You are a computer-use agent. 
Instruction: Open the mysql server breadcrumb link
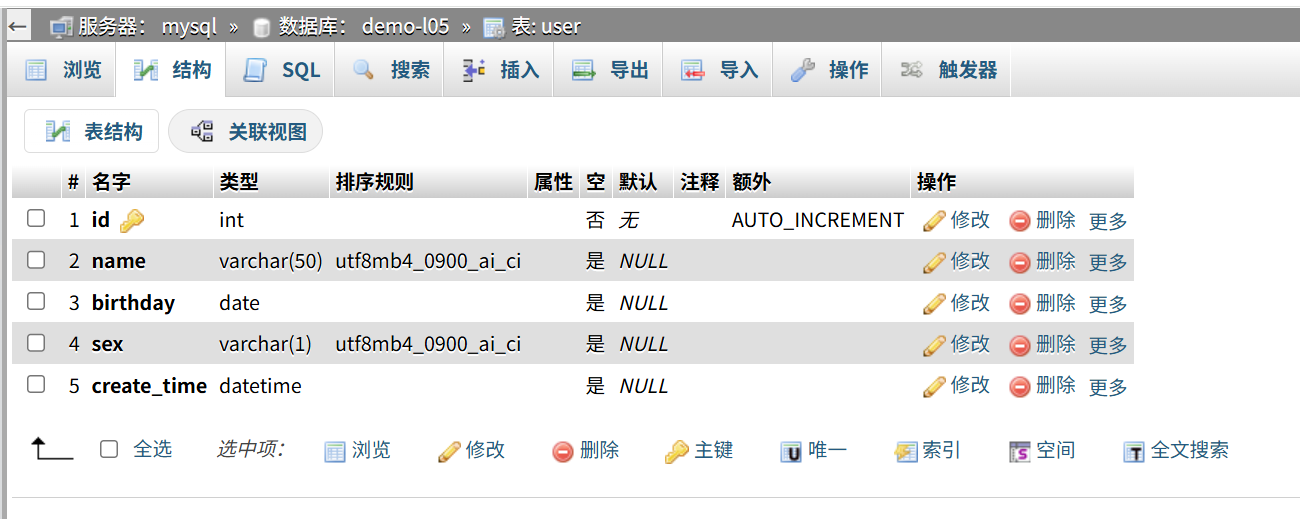(x=191, y=26)
